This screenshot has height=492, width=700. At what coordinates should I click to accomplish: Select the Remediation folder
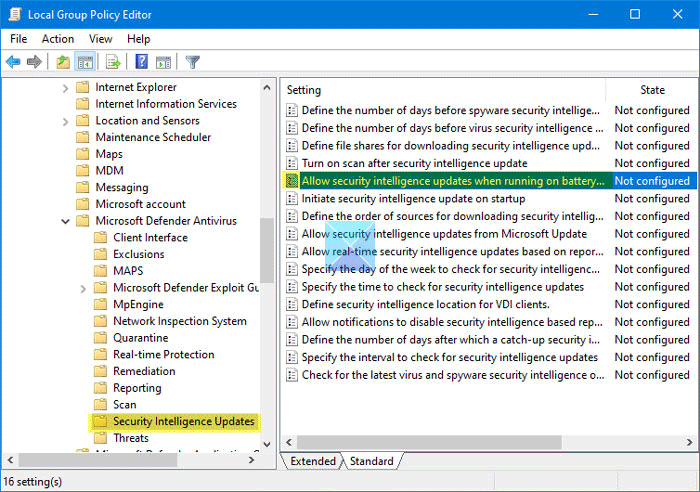tap(144, 371)
